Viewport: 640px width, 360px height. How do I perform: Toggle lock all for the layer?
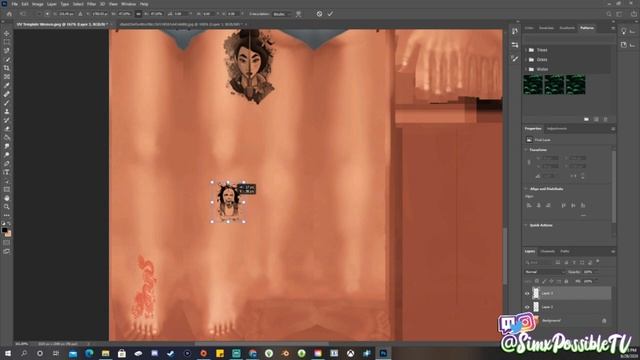pos(566,281)
